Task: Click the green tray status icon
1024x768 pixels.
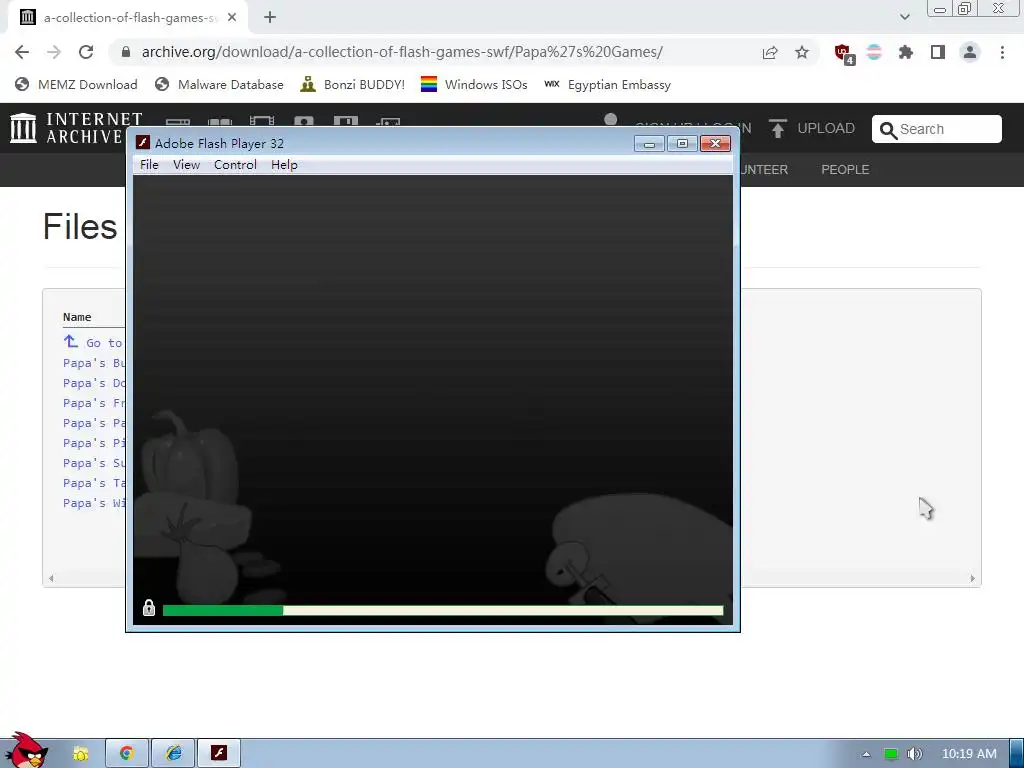Action: (x=891, y=754)
